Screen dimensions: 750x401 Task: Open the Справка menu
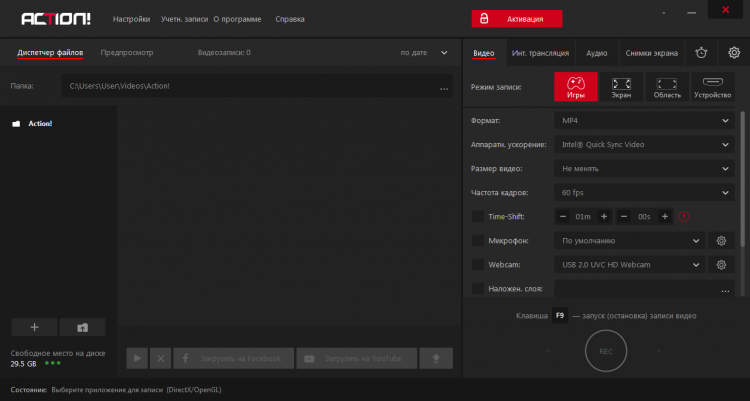point(290,19)
